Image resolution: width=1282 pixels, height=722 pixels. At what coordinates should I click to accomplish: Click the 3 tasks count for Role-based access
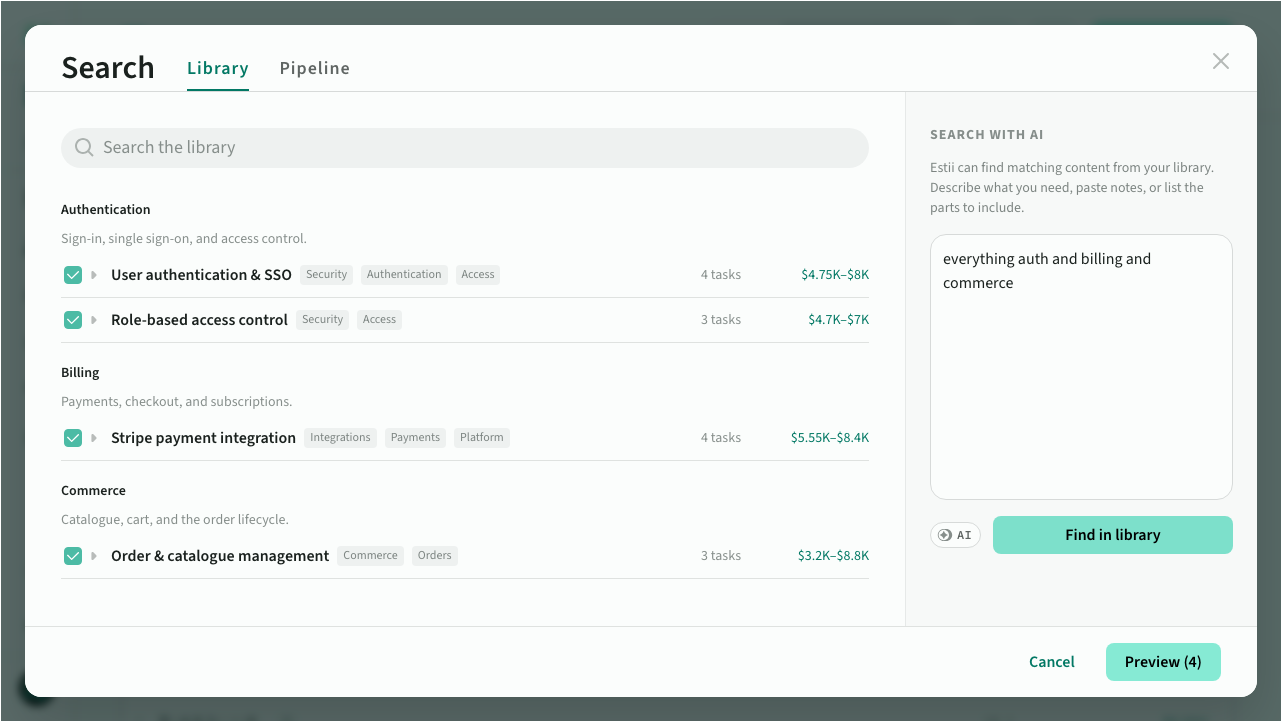721,320
